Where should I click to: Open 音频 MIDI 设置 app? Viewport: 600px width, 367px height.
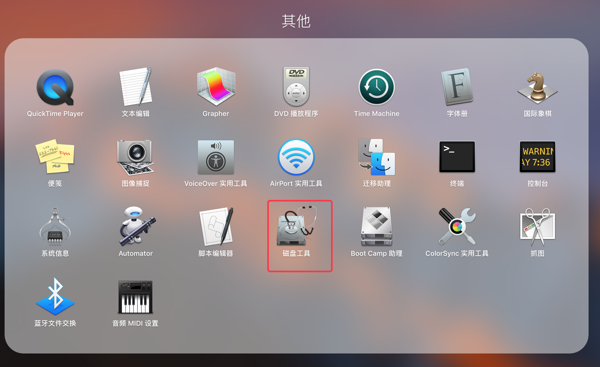pos(135,297)
